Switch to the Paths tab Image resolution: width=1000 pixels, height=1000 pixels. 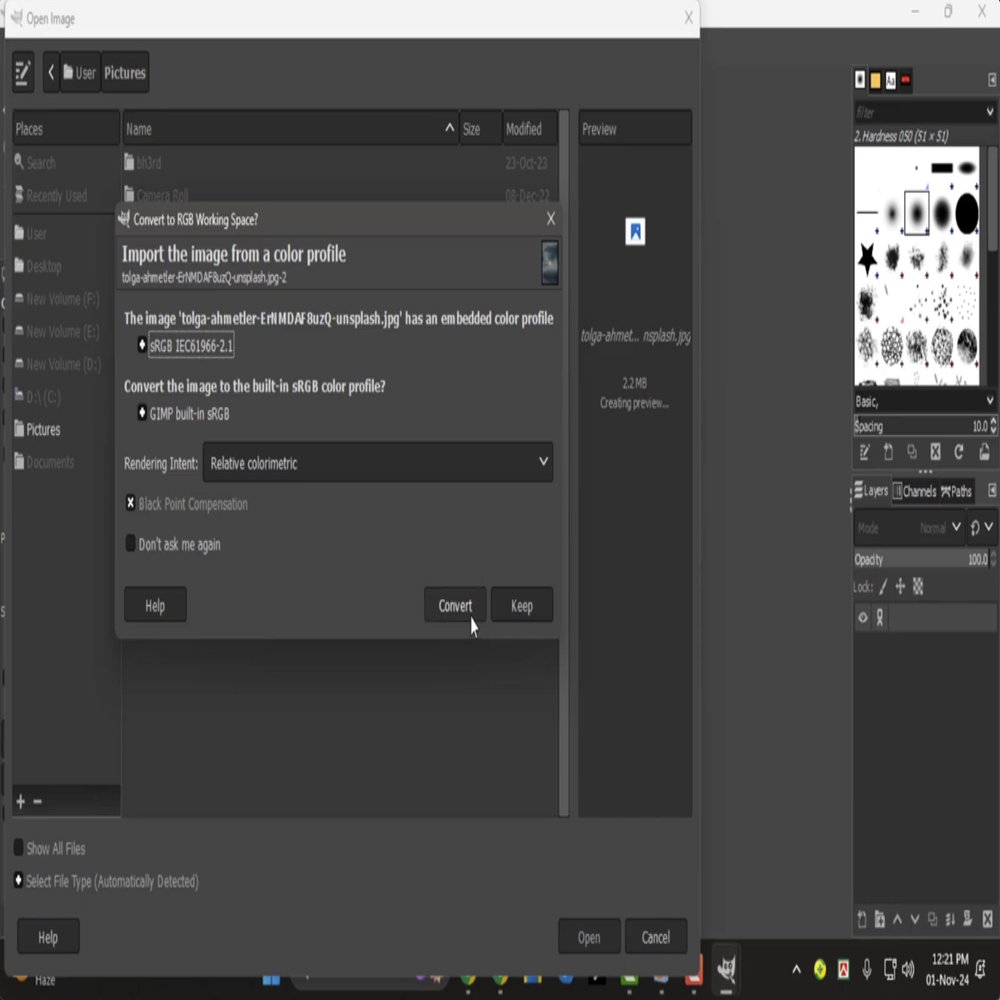point(956,491)
